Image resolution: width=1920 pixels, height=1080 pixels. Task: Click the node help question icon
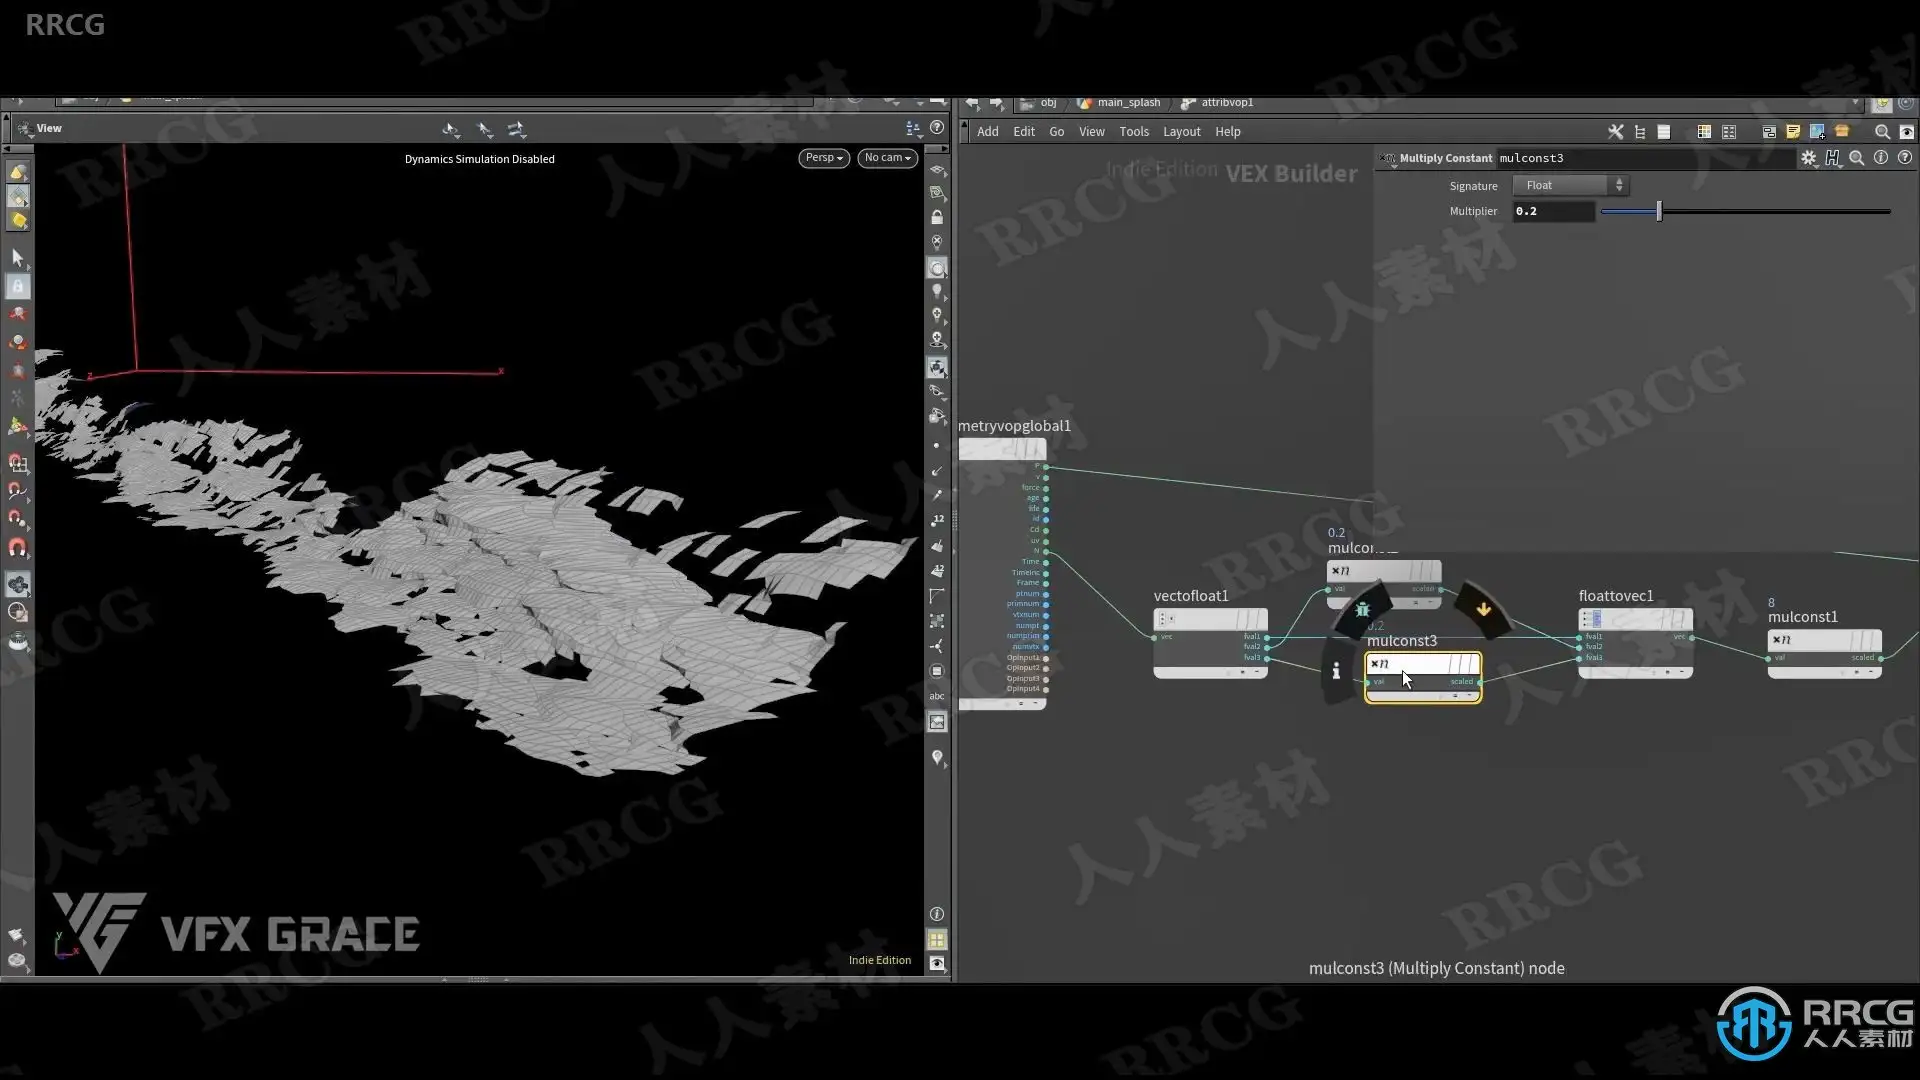coord(1905,158)
